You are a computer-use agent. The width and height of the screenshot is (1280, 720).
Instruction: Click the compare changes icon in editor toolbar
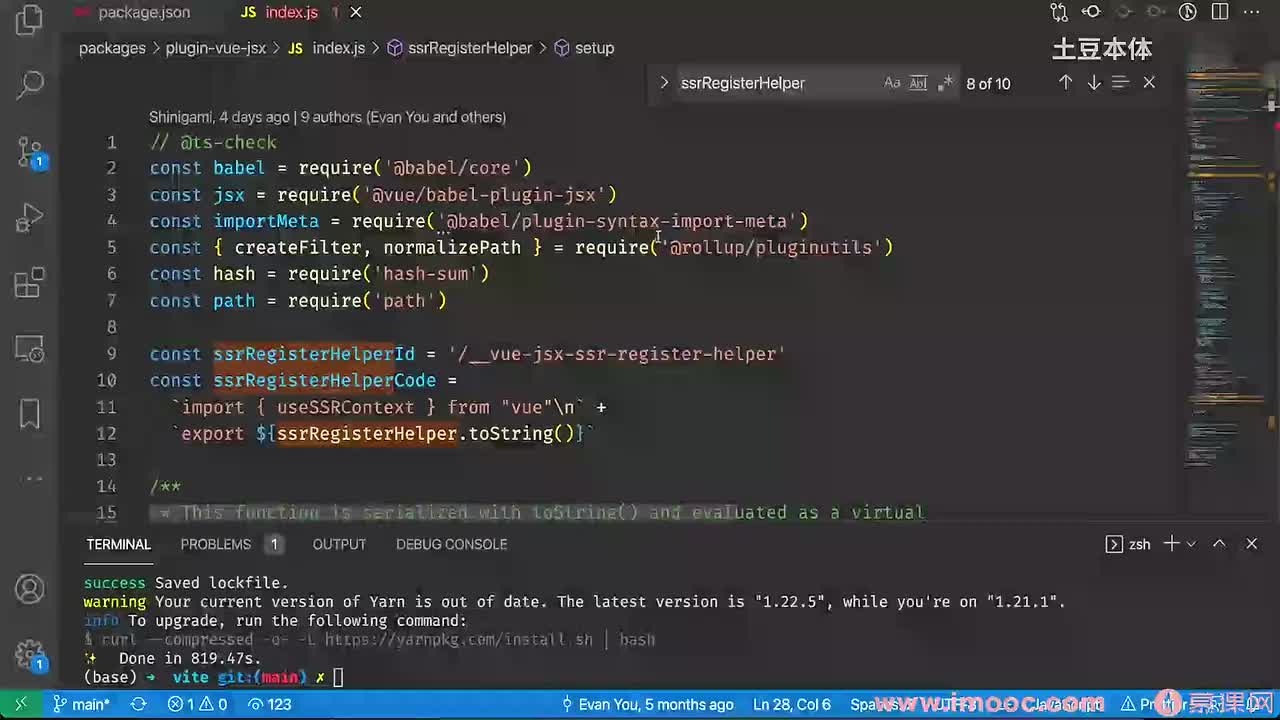pos(1059,12)
